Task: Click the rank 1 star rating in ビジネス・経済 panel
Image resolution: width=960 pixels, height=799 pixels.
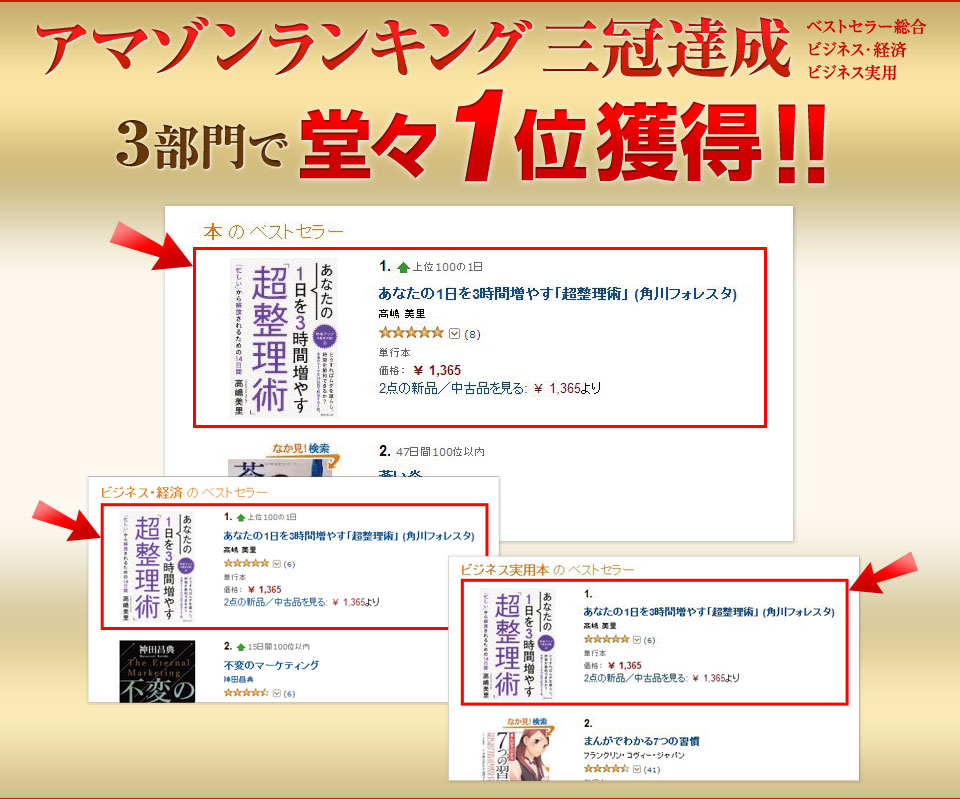Action: (247, 563)
